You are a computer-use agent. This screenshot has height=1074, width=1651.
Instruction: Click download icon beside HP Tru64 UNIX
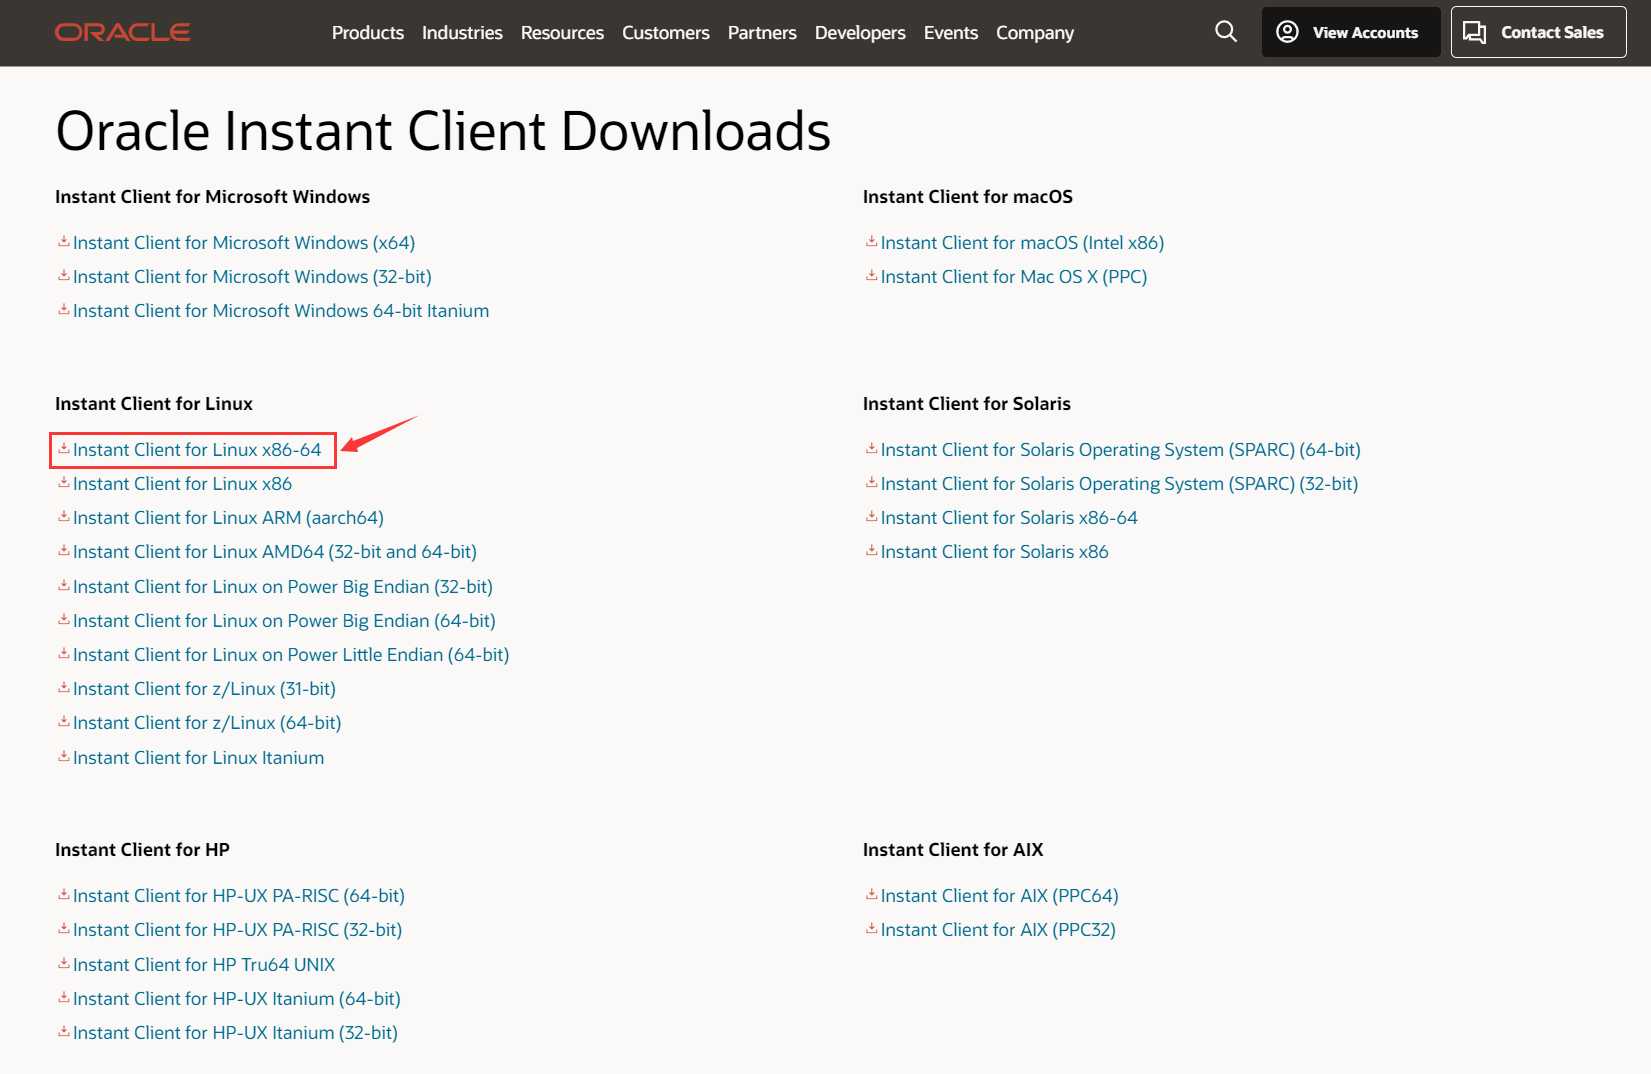click(64, 964)
